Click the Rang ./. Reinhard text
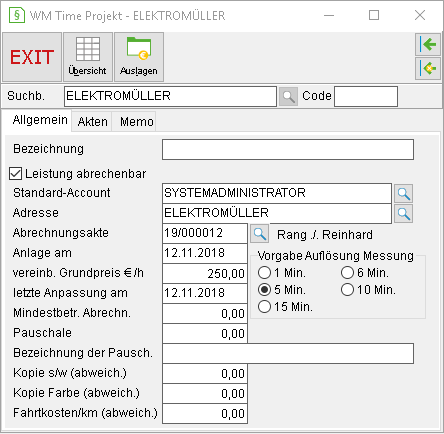 click(325, 235)
